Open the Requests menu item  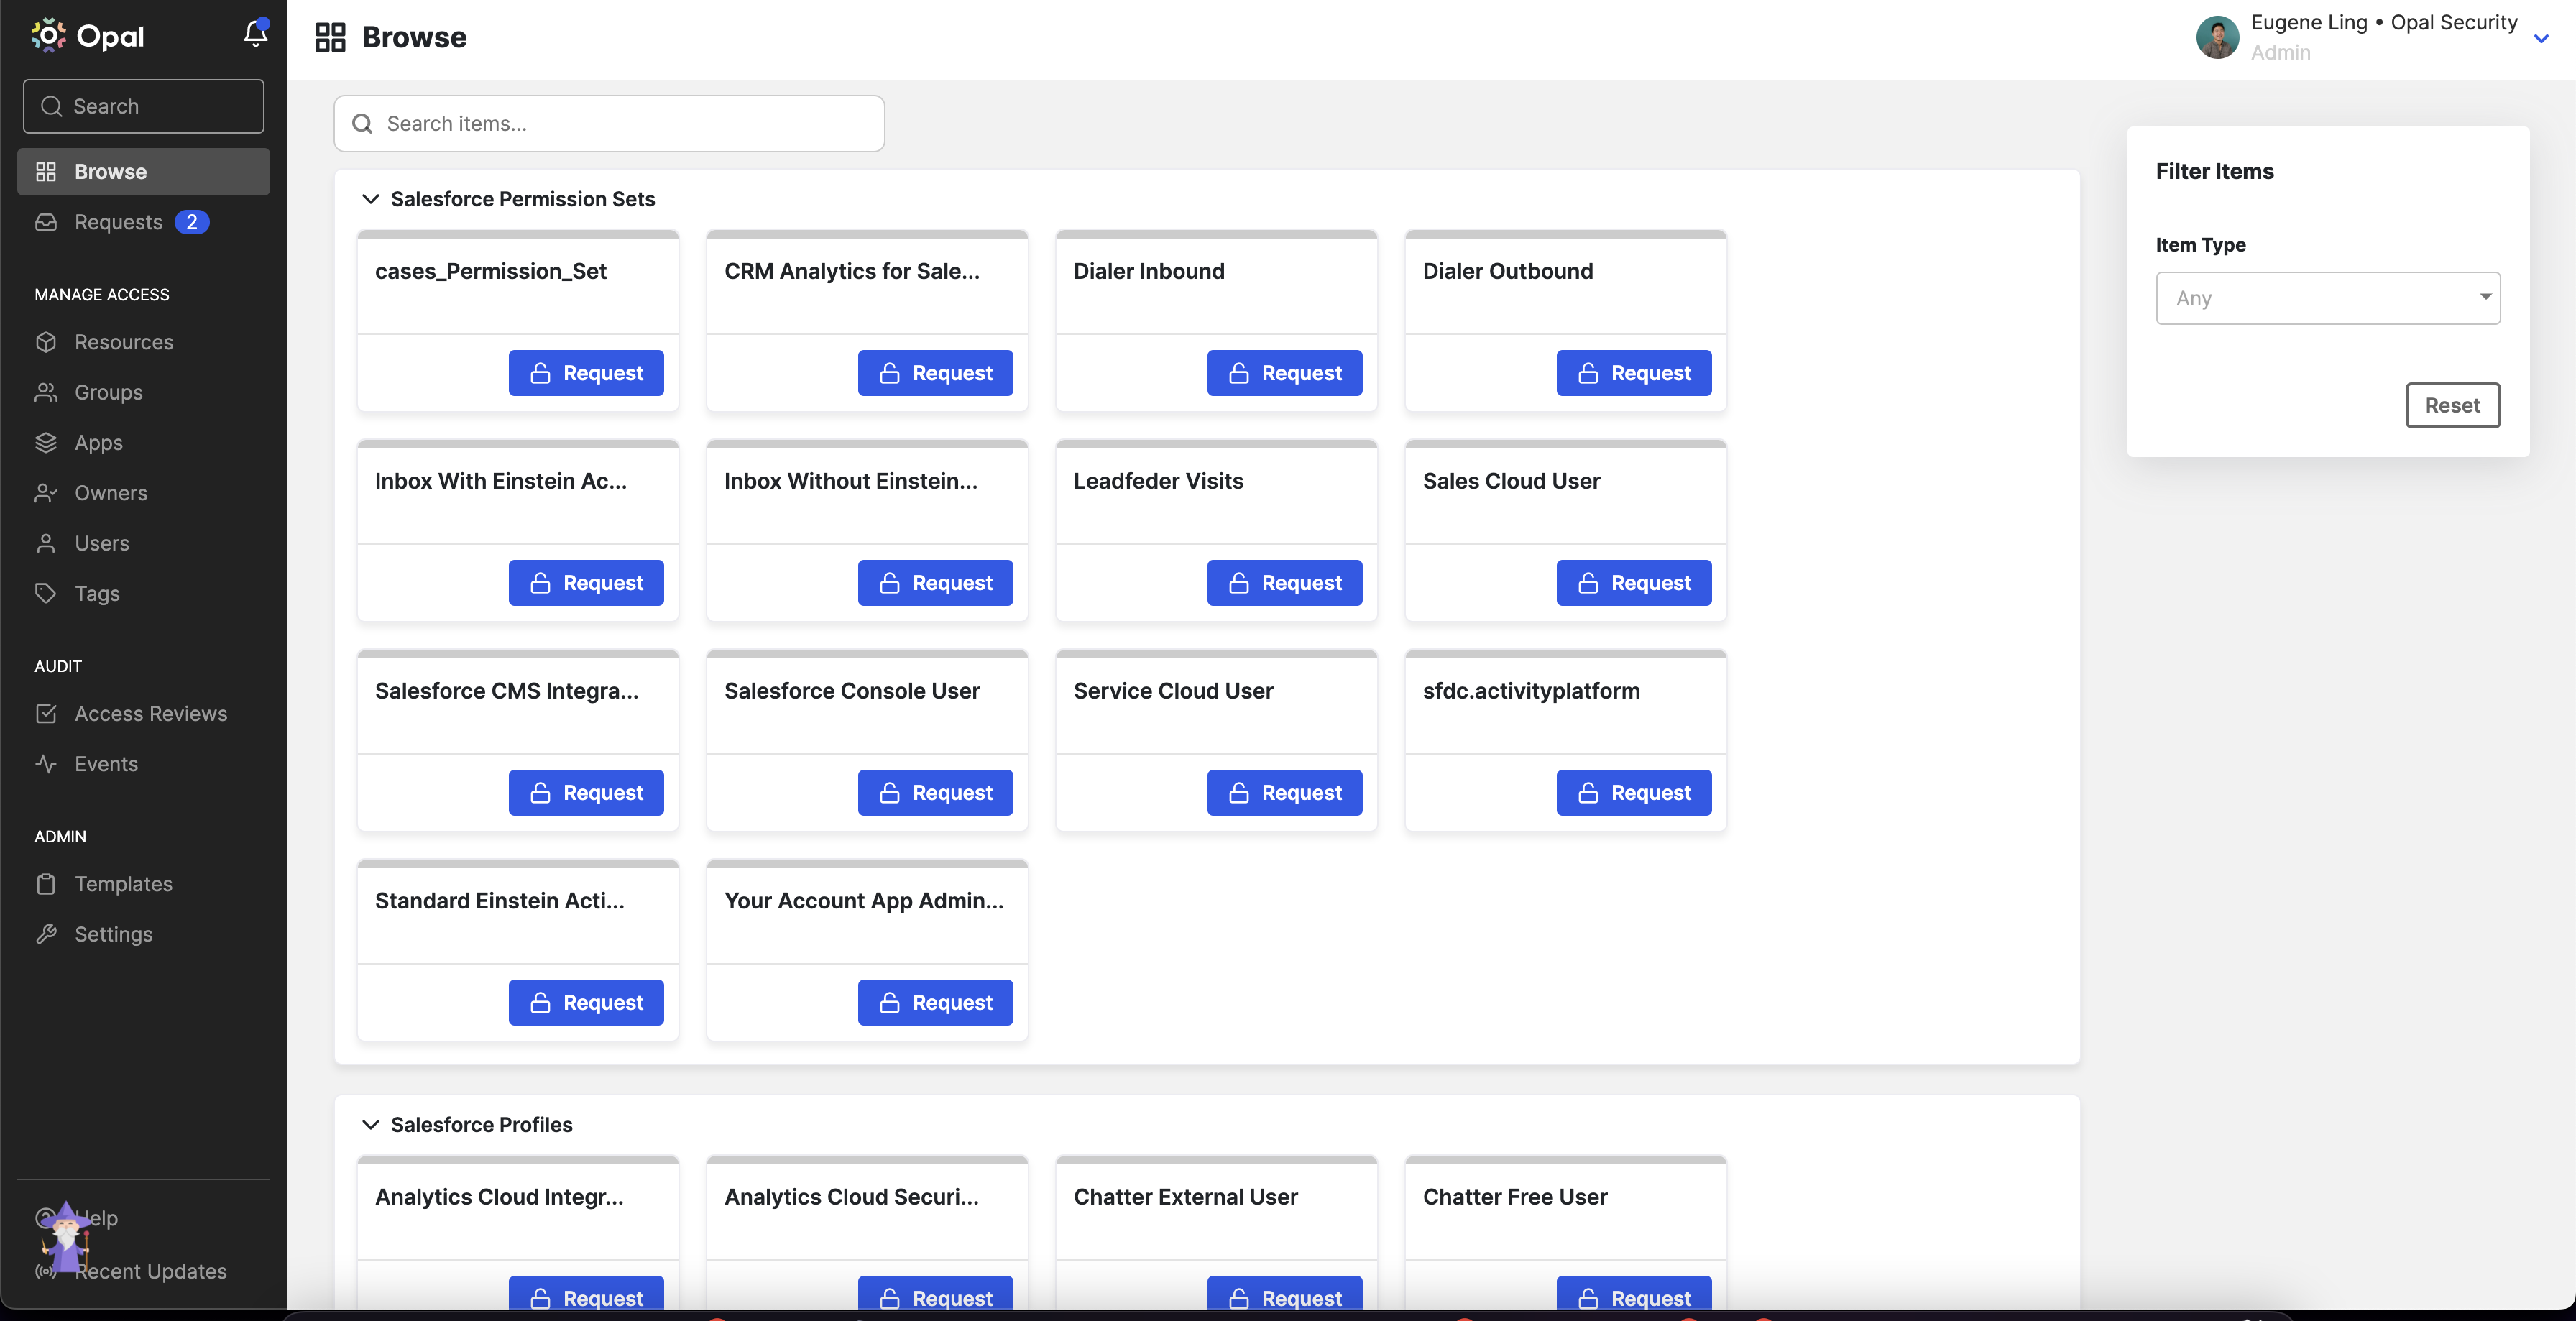(118, 222)
